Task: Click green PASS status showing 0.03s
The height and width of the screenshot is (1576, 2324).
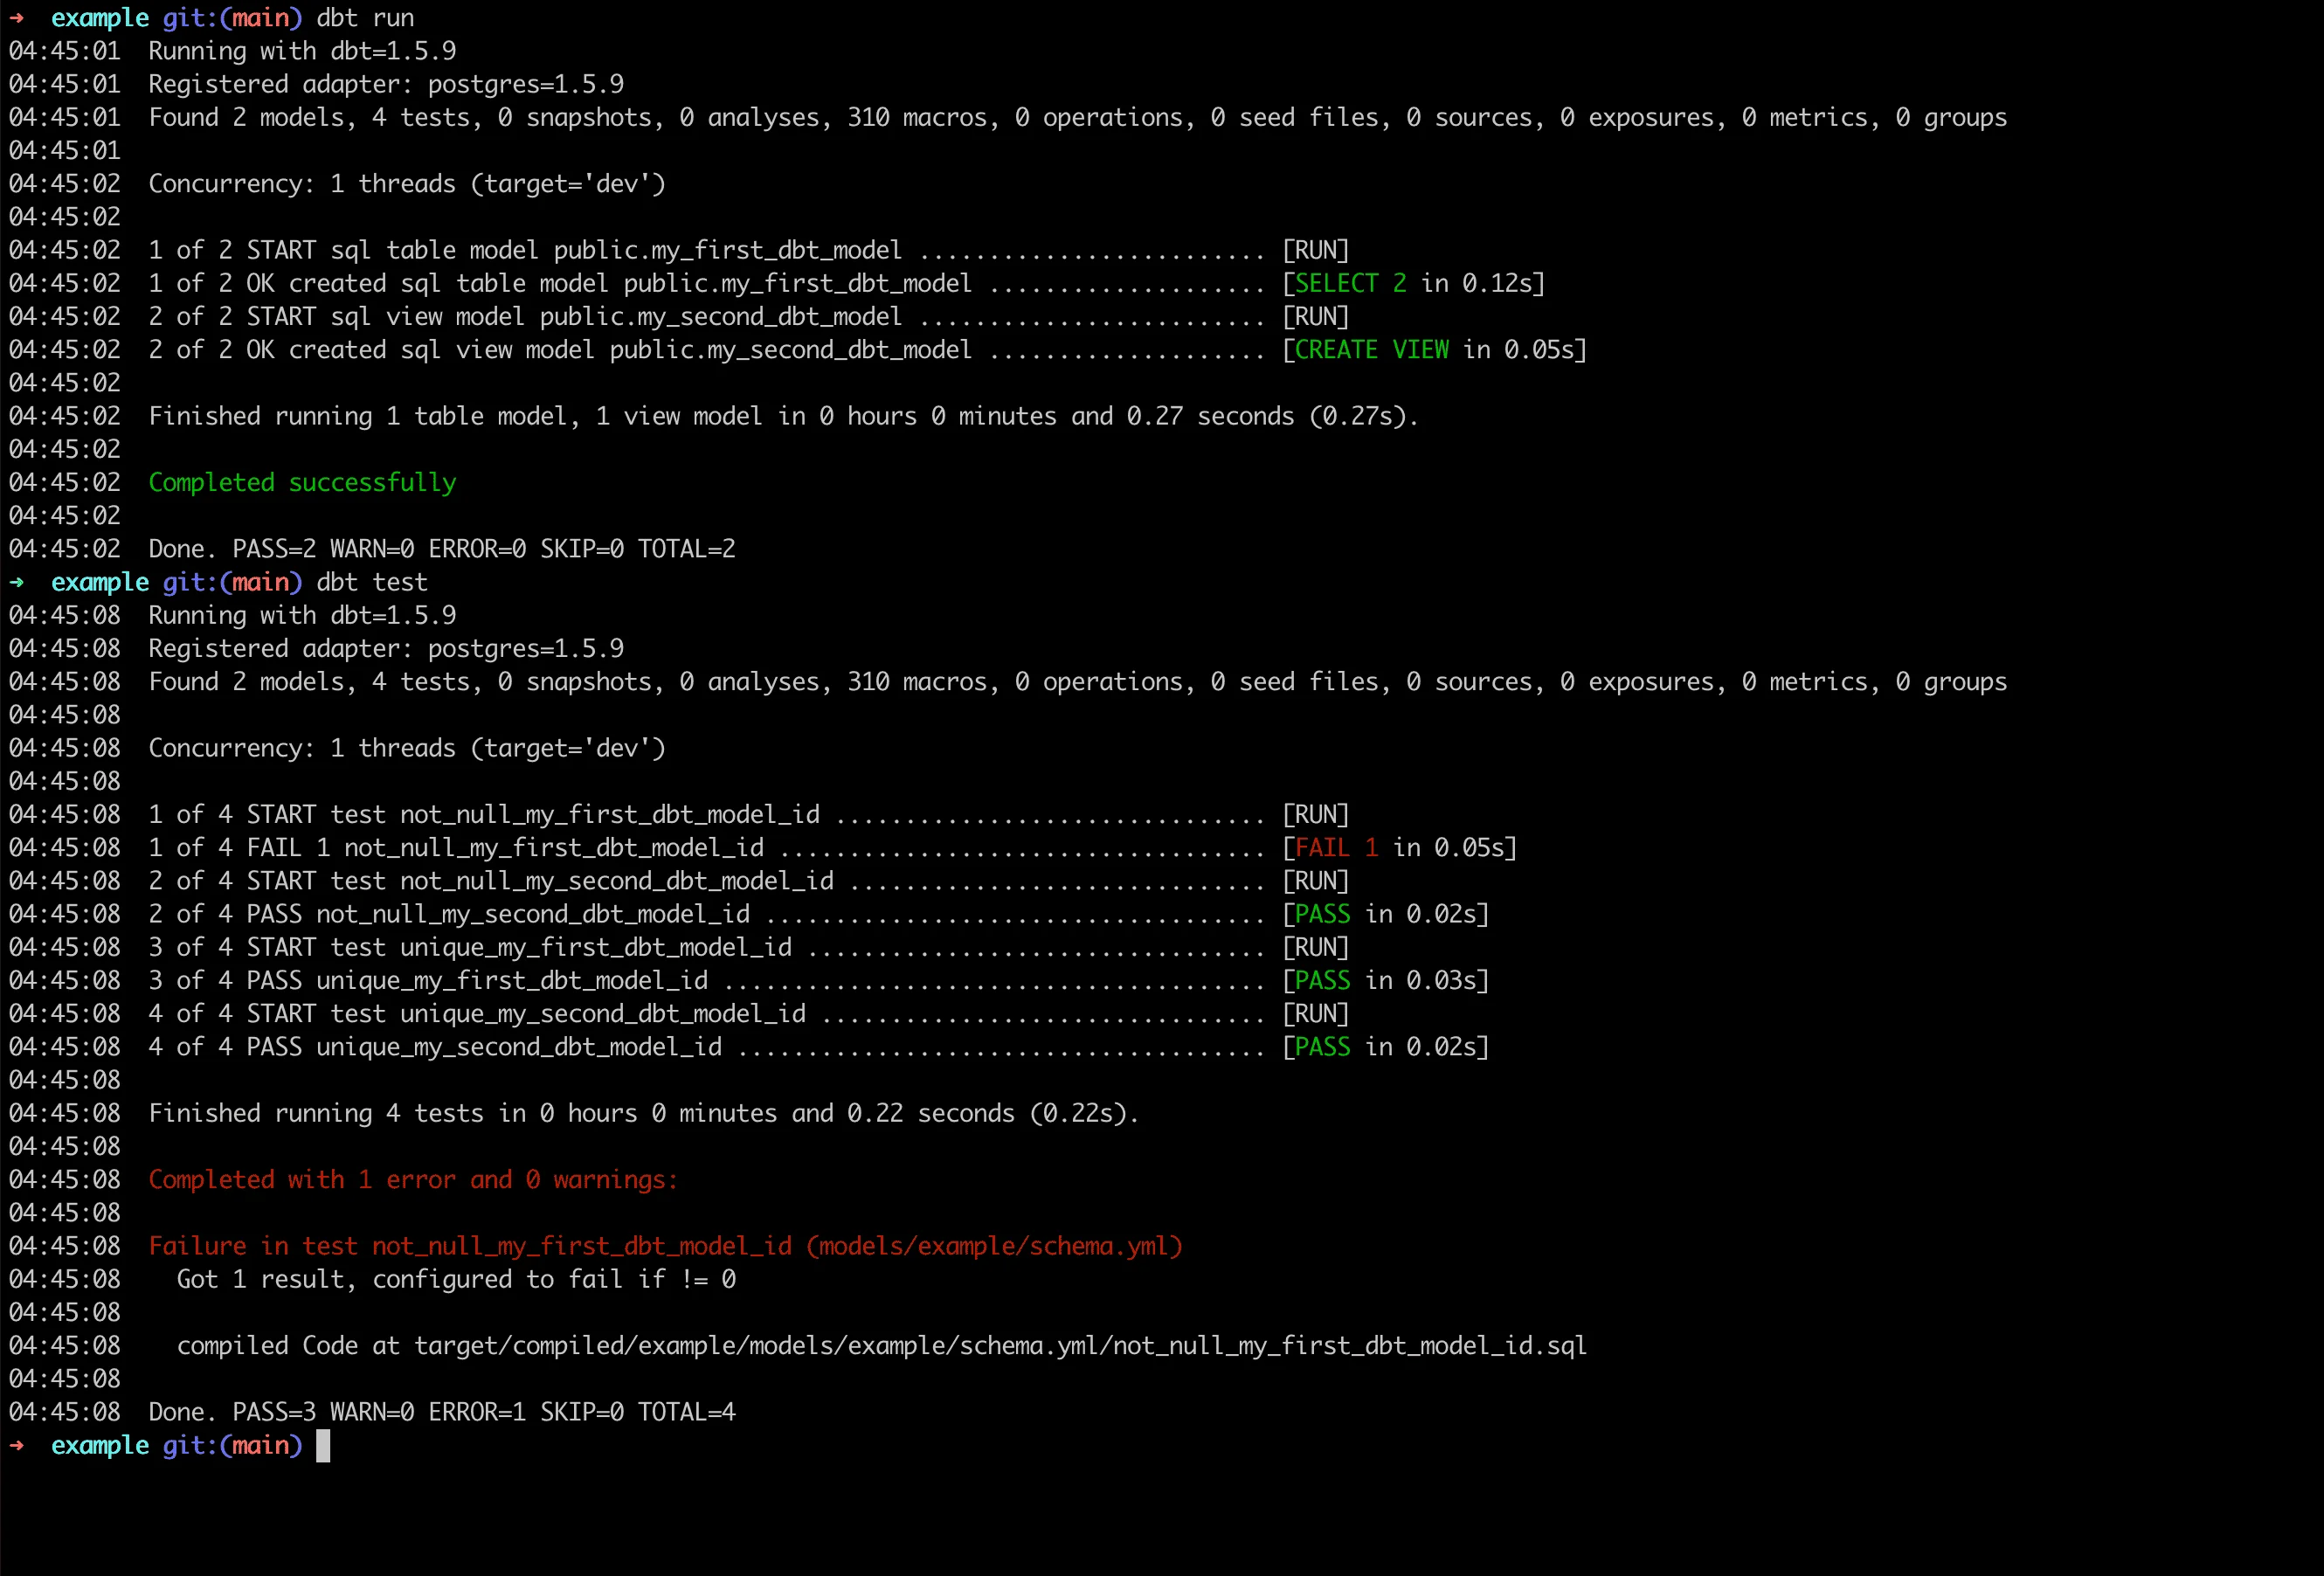Action: point(1322,980)
